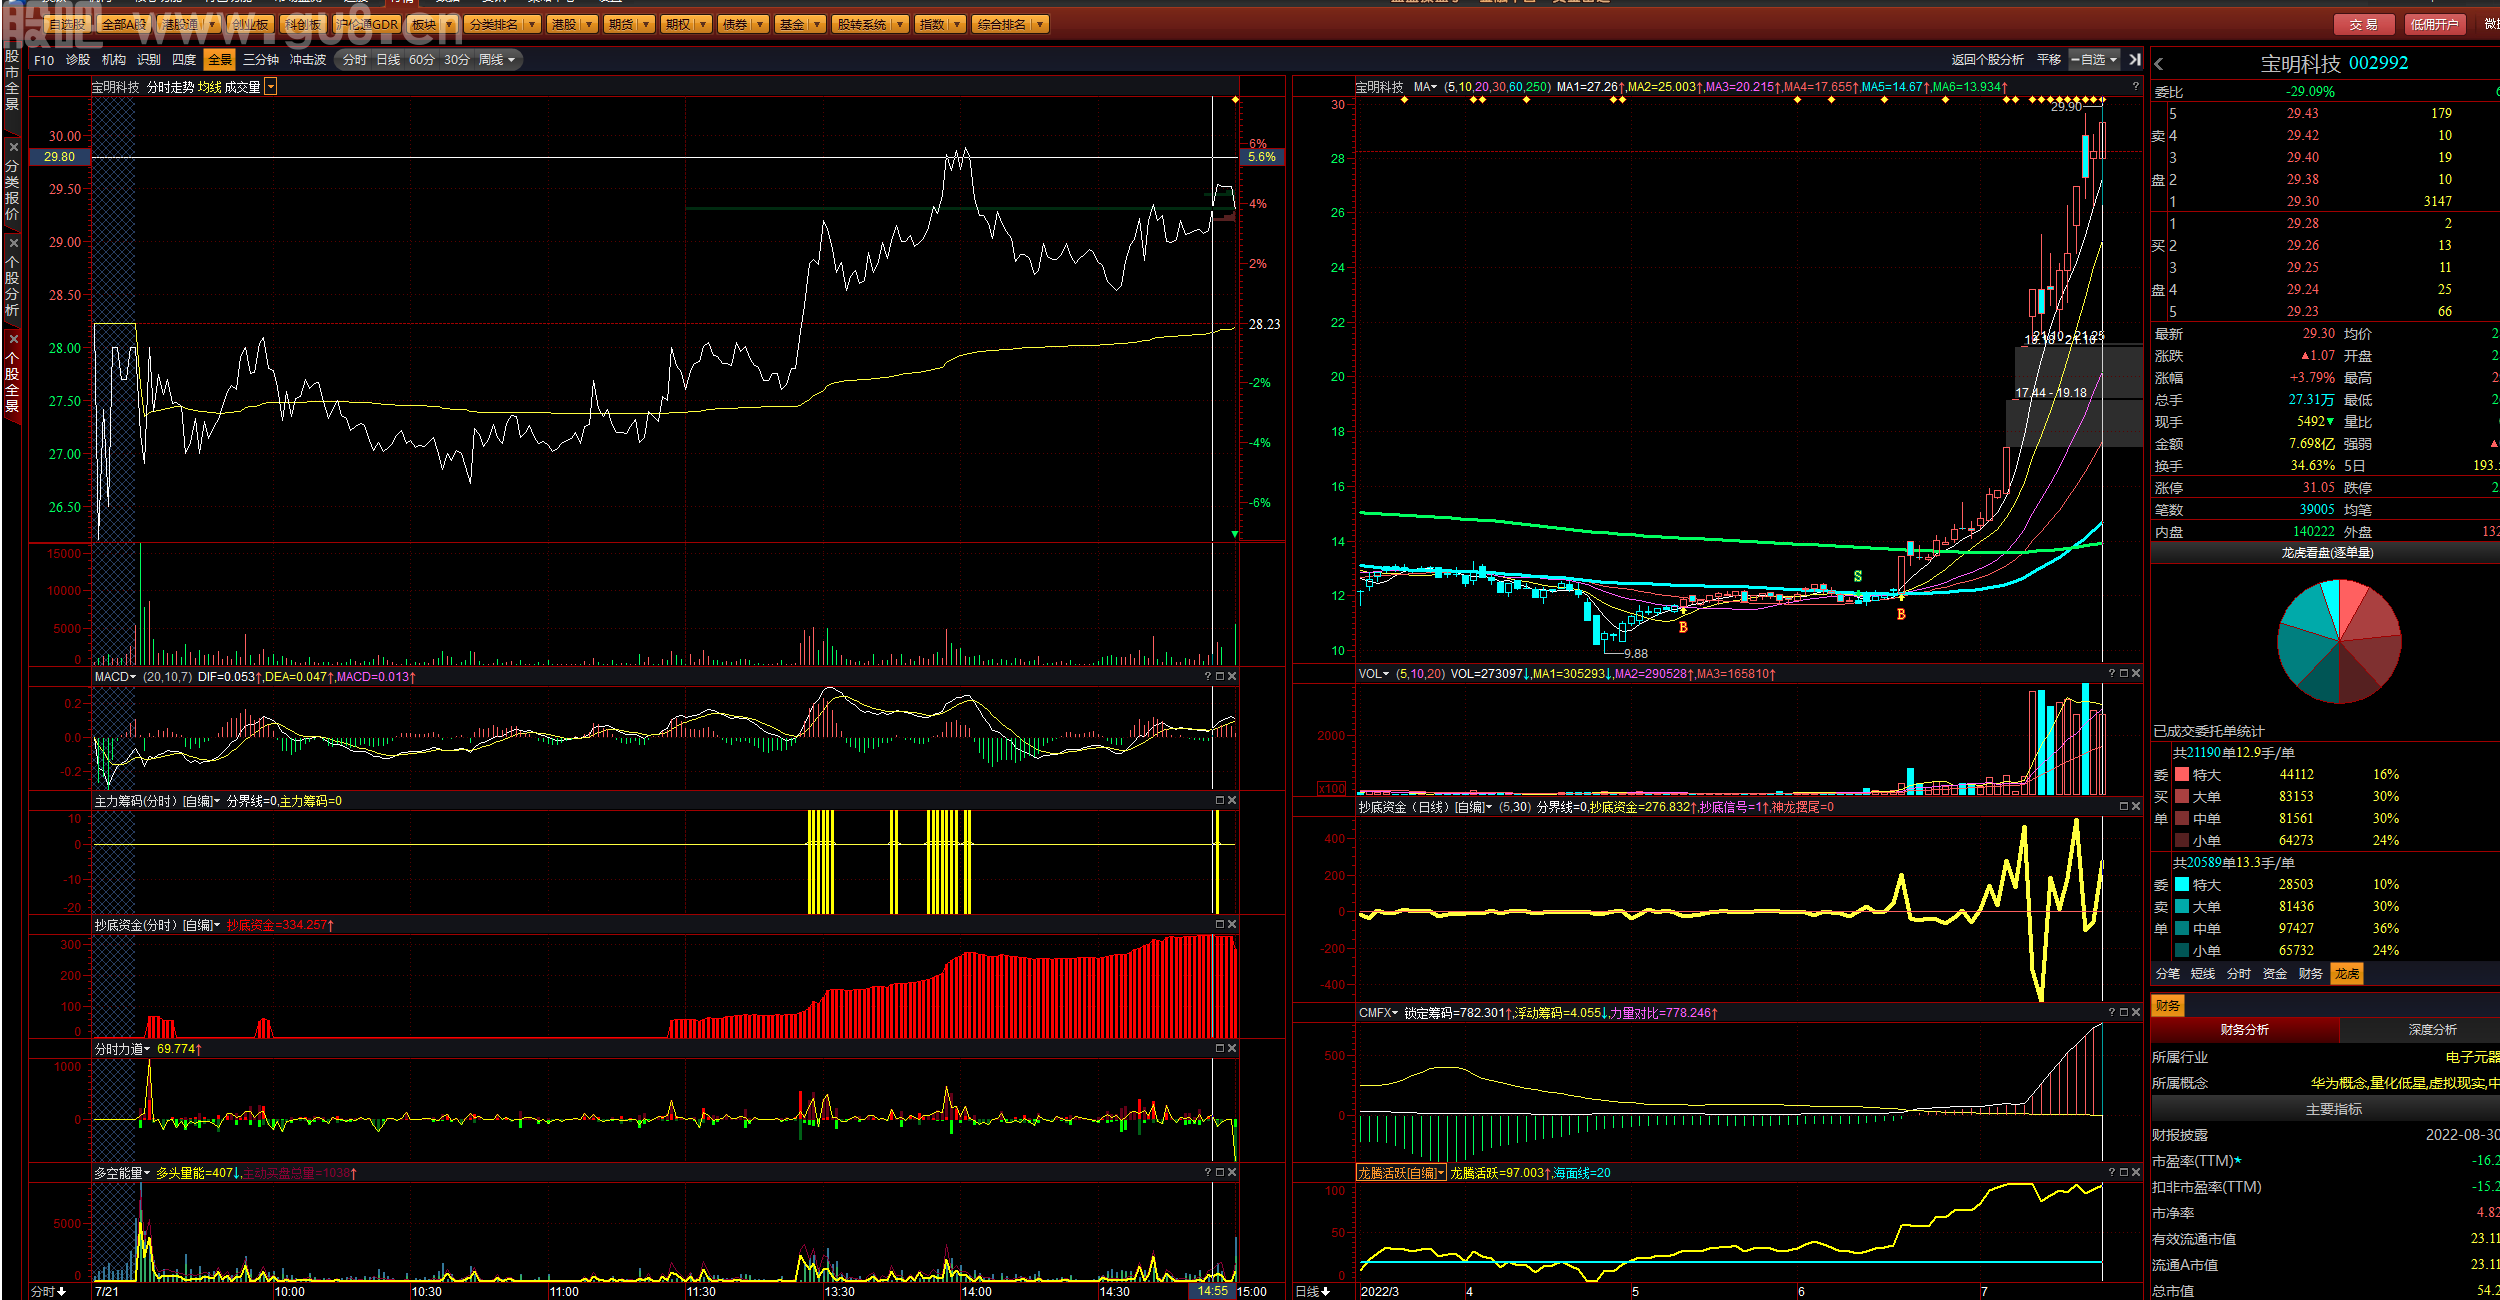
Task: Open help for the MA daily chart
Action: (x=2135, y=87)
